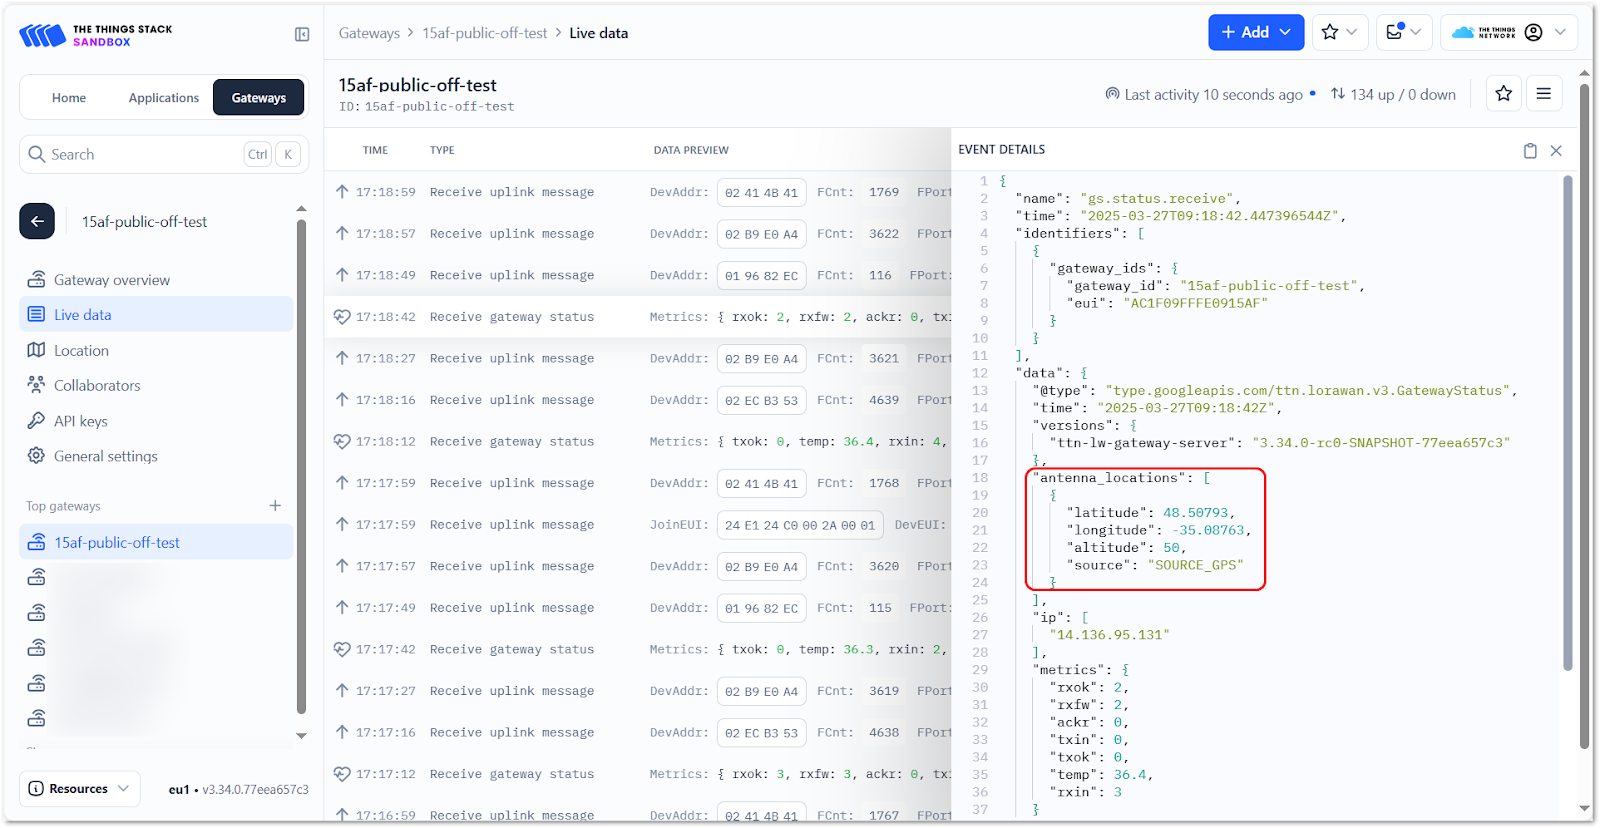Open Gateway overview in sidebar
Screen dimensions: 1600x828
coord(112,280)
